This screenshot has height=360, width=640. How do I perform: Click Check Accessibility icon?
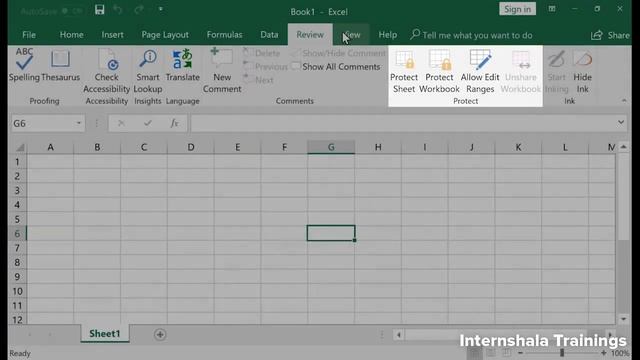click(x=107, y=60)
